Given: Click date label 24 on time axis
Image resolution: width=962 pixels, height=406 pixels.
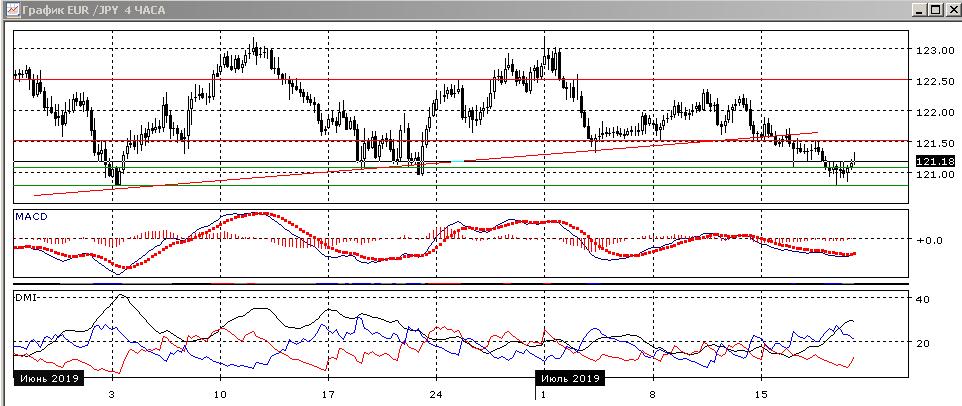Looking at the screenshot, I should 436,394.
